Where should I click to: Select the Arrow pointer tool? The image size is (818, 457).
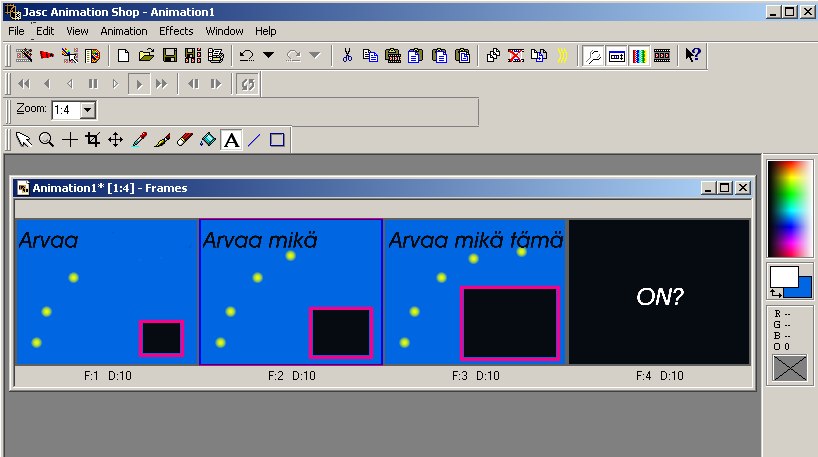(23, 140)
